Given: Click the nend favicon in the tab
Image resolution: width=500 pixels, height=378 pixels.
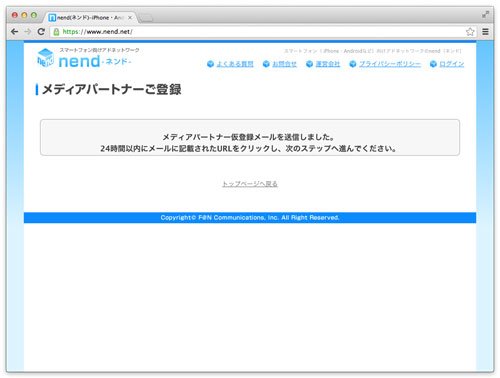Looking at the screenshot, I should pyautogui.click(x=52, y=18).
